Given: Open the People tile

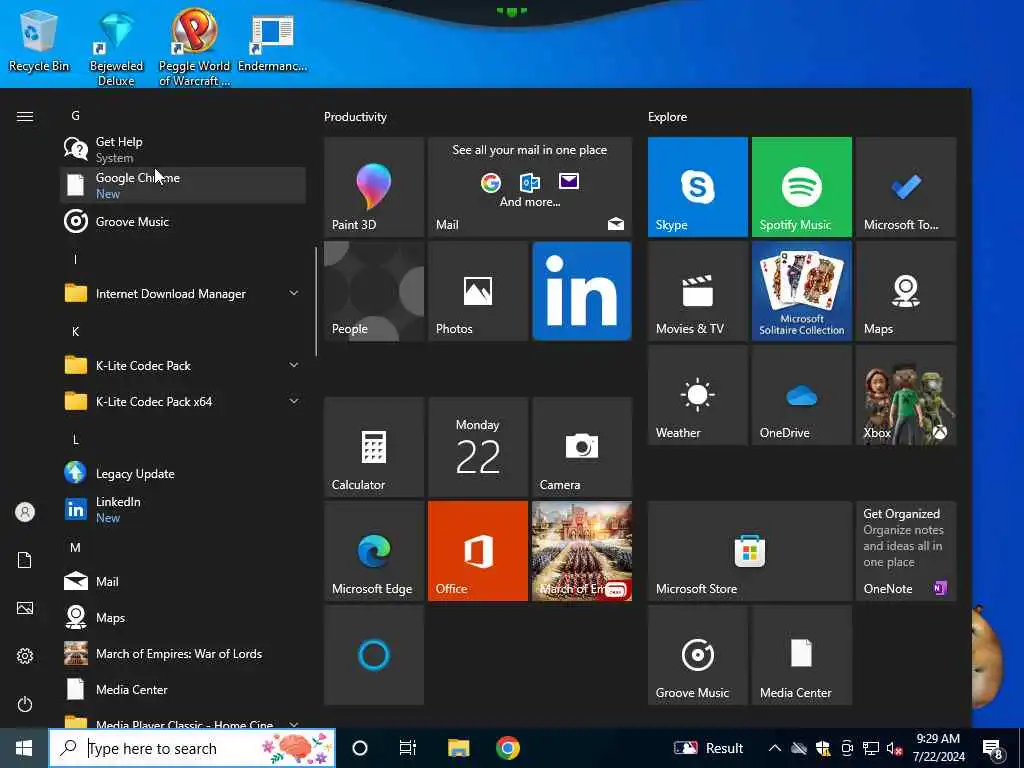Looking at the screenshot, I should pos(374,291).
